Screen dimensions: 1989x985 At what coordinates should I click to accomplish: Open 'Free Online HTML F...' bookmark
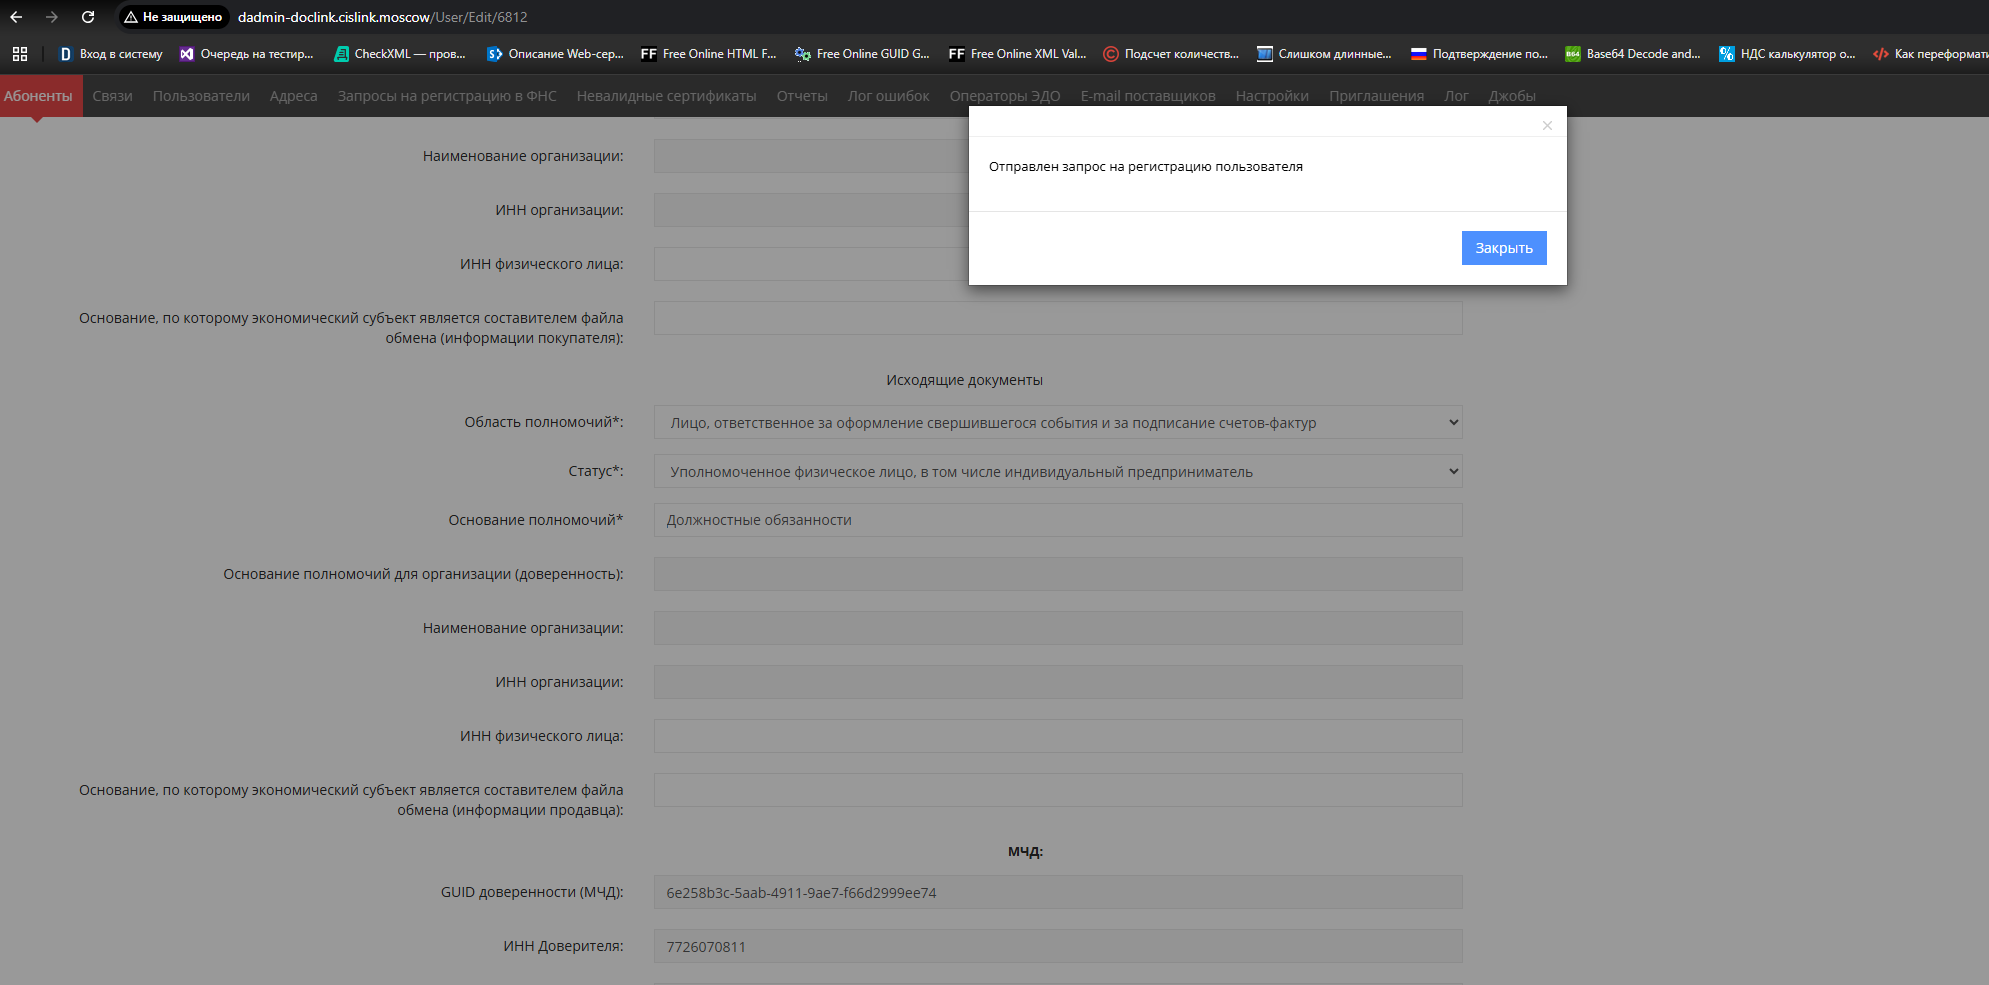pos(709,54)
